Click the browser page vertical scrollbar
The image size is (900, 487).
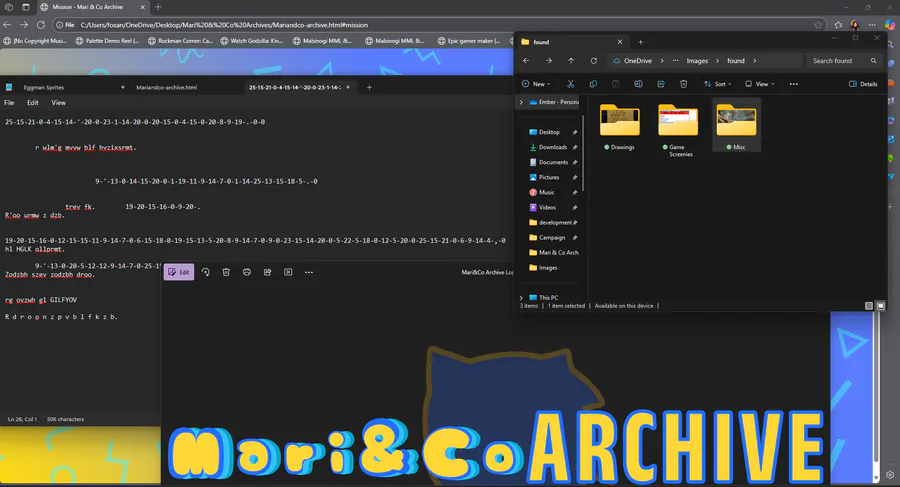click(x=876, y=386)
